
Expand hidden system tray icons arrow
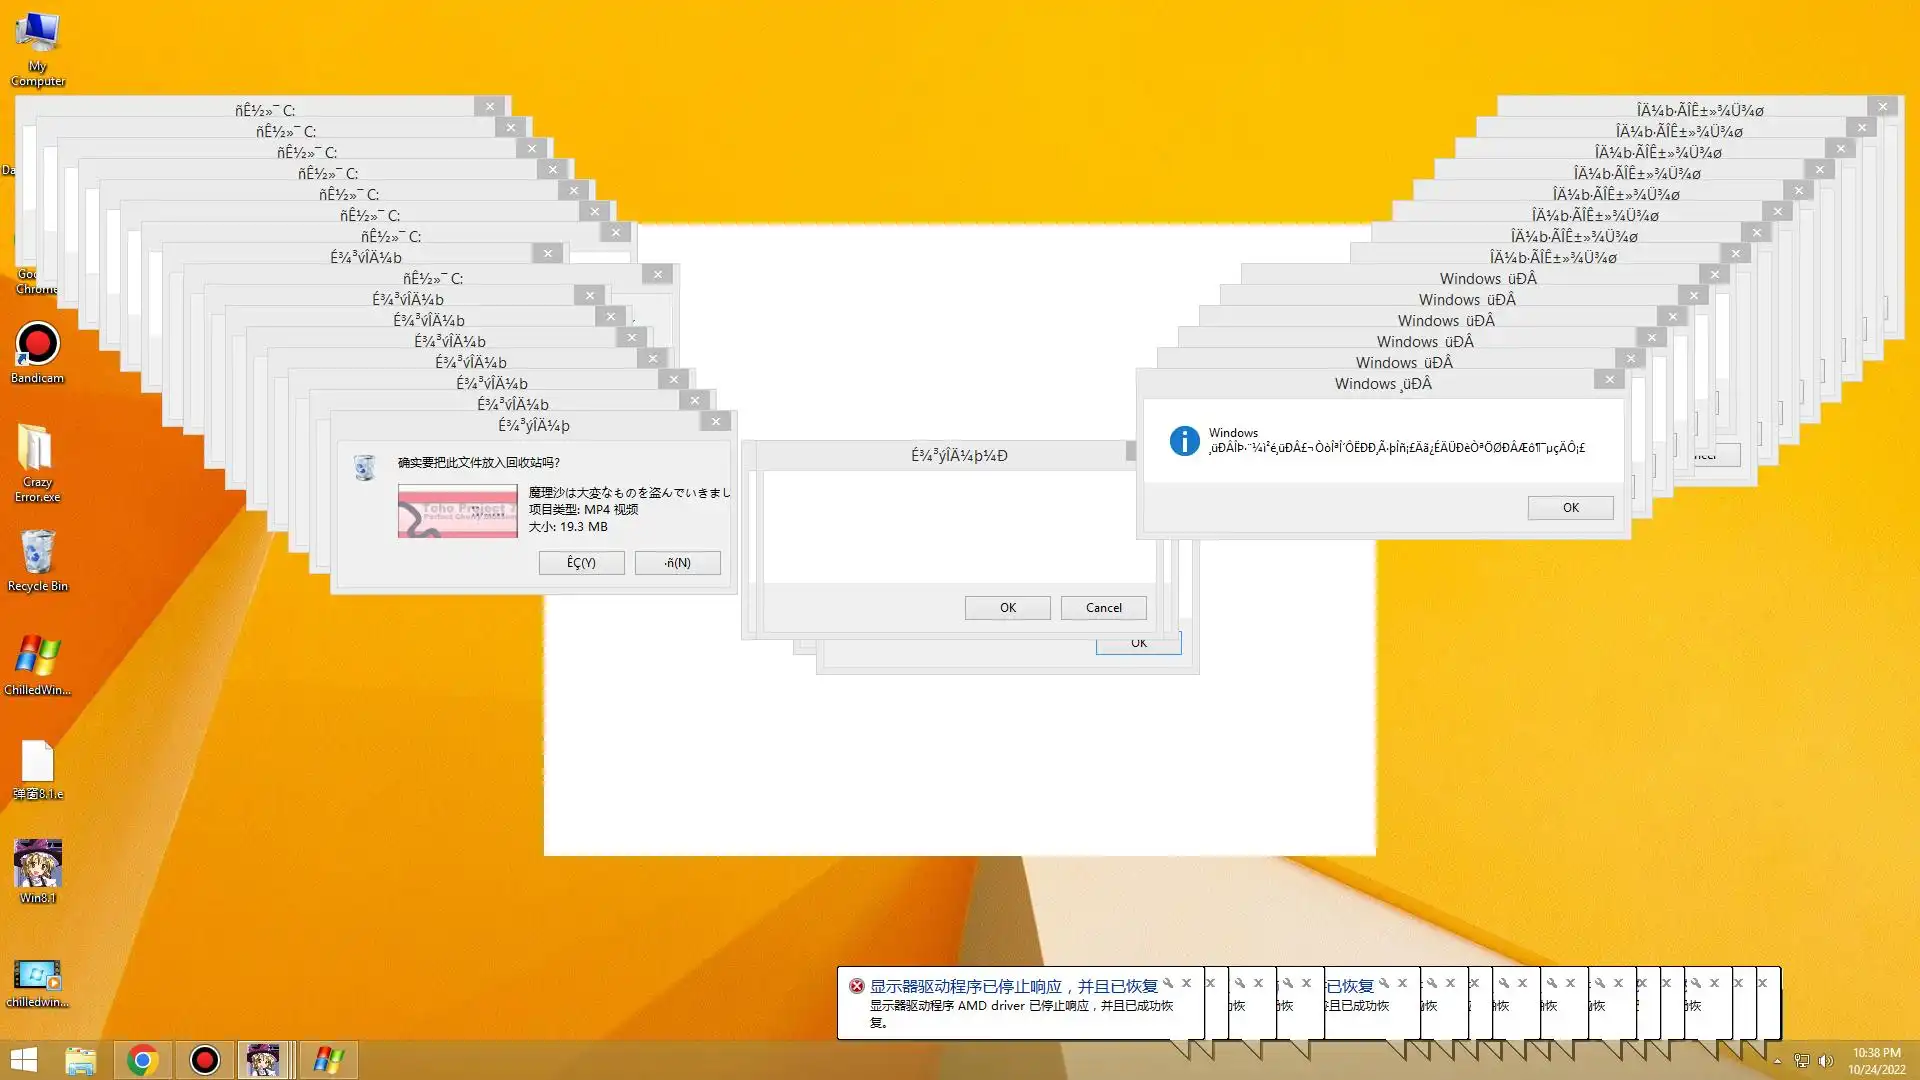coord(1777,1061)
